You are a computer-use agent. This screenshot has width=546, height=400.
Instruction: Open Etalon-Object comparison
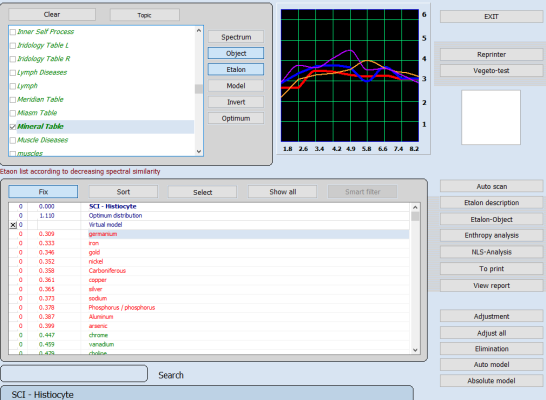(x=491, y=219)
